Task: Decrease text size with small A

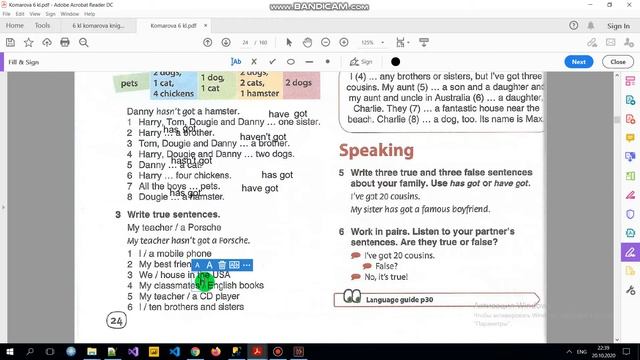Action: 198,265
